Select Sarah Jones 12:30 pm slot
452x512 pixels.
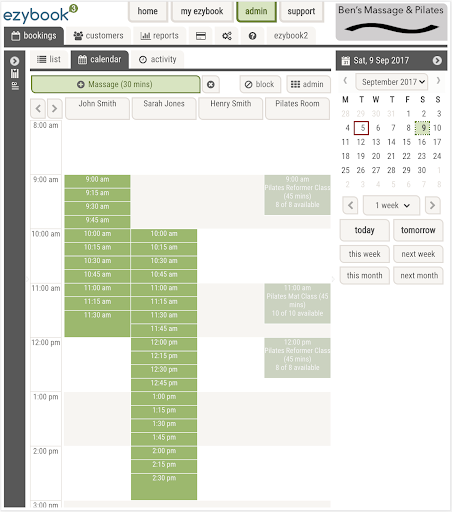point(164,370)
